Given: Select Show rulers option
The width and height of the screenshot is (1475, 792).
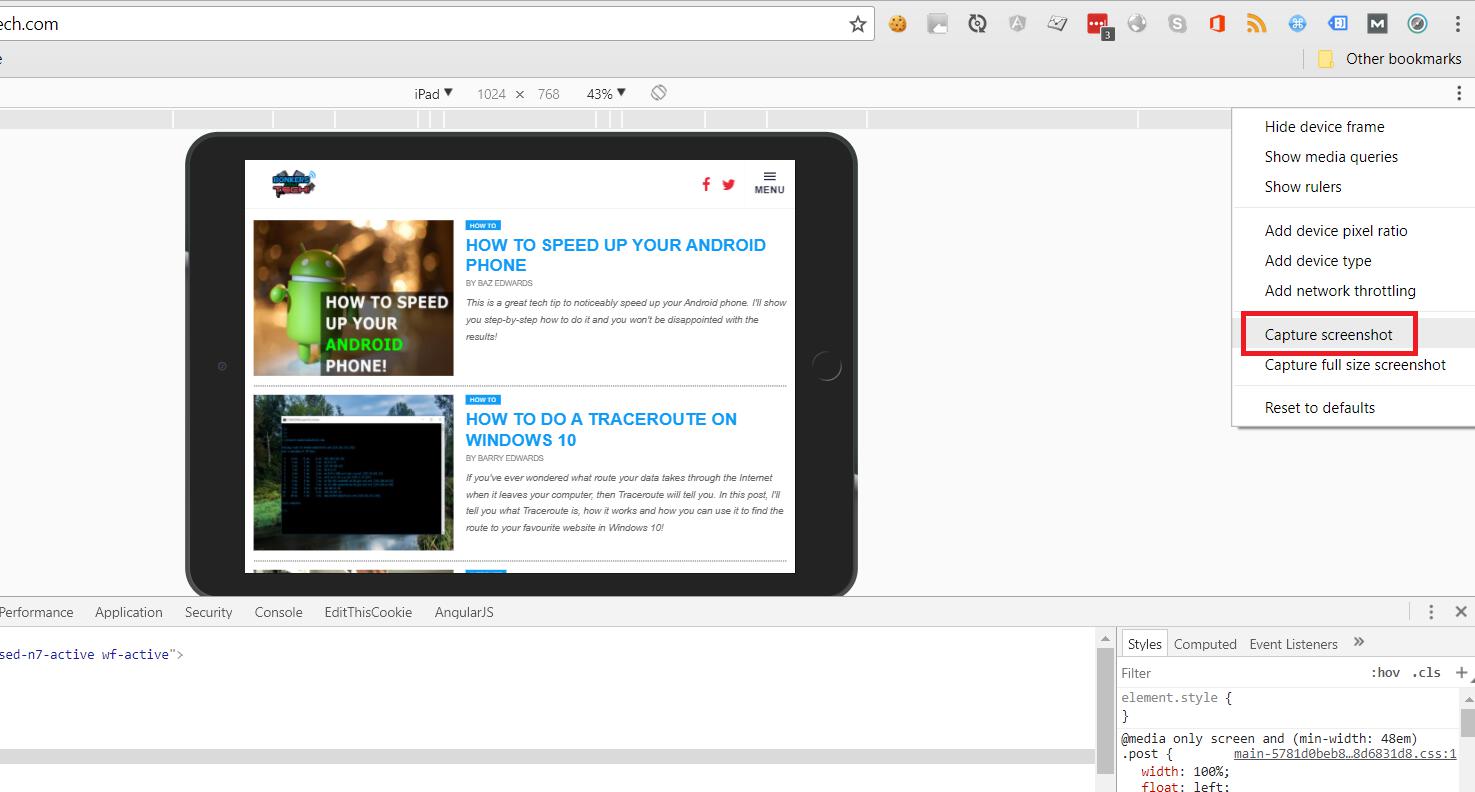Looking at the screenshot, I should pos(1303,187).
